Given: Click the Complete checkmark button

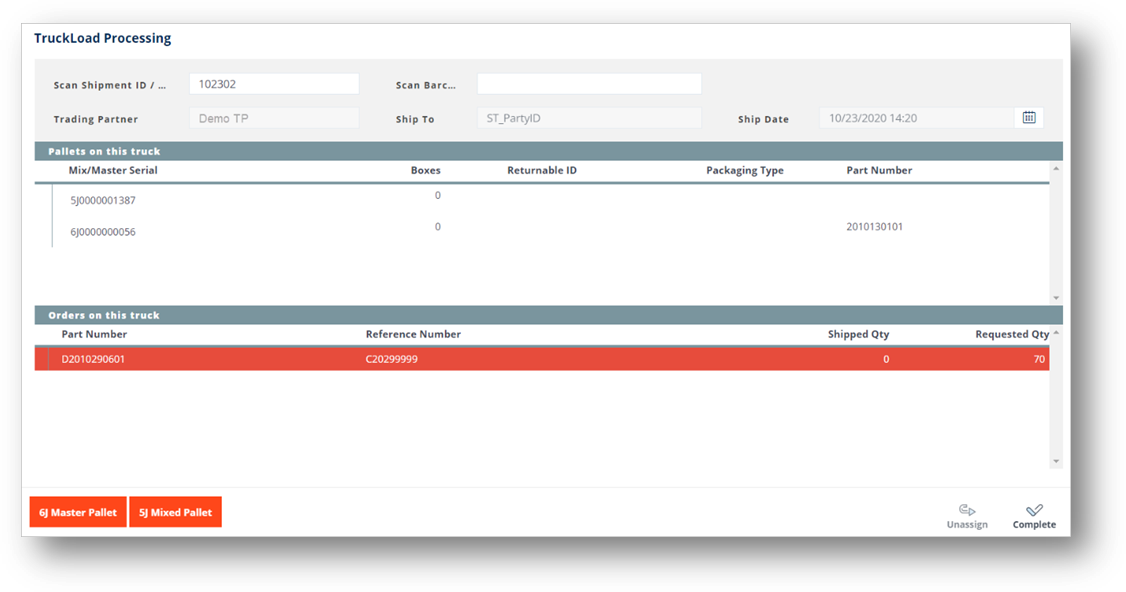Looking at the screenshot, I should click(x=1034, y=516).
